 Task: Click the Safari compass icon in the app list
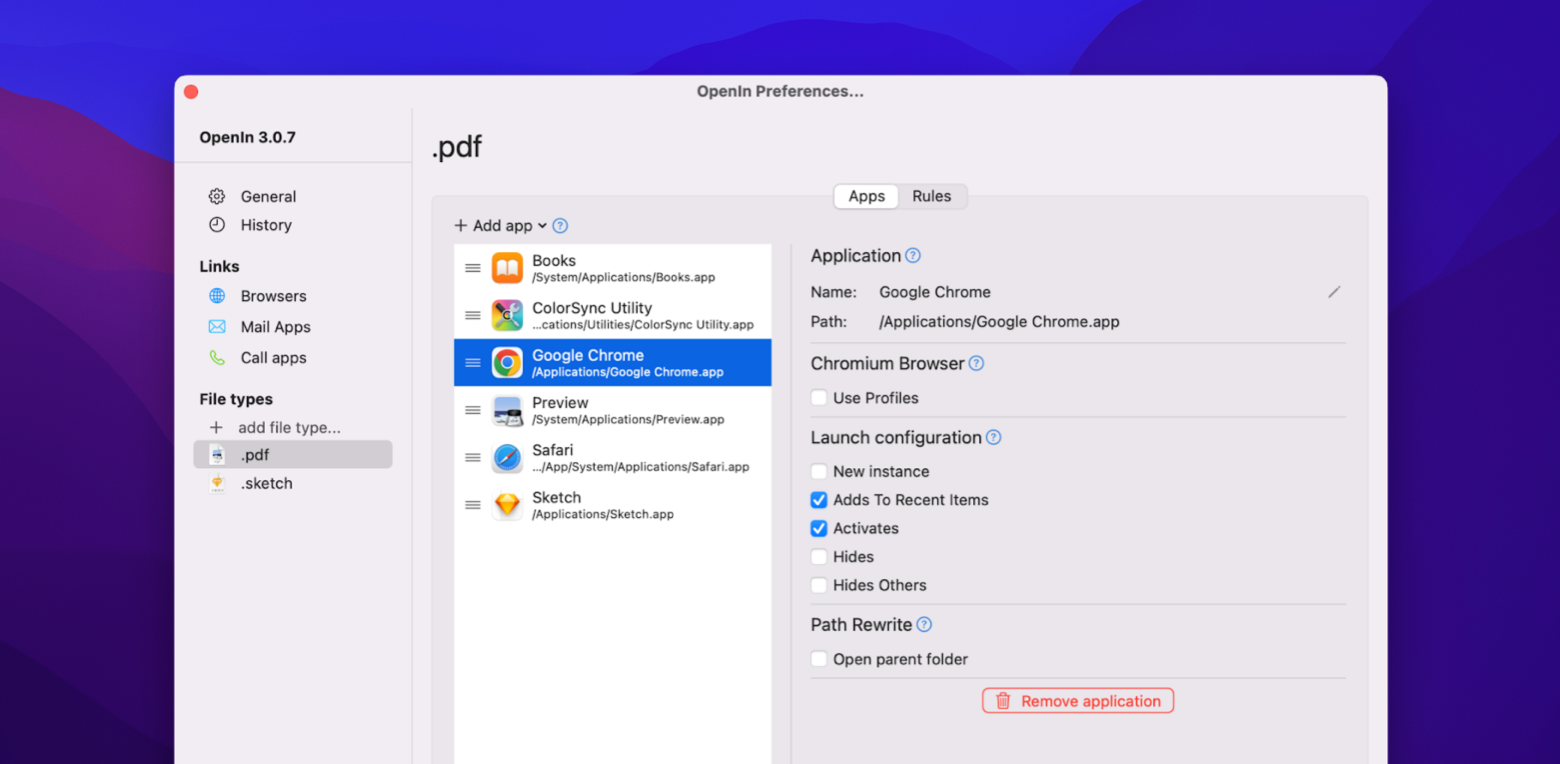pos(507,458)
